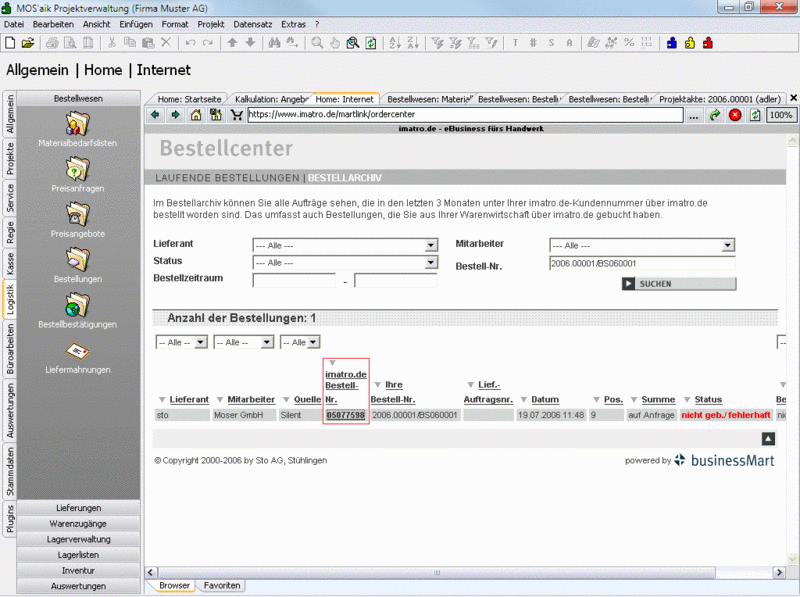Viewport: 800px width, 597px height.
Task: Click the shopping cart browser icon
Action: click(x=236, y=115)
